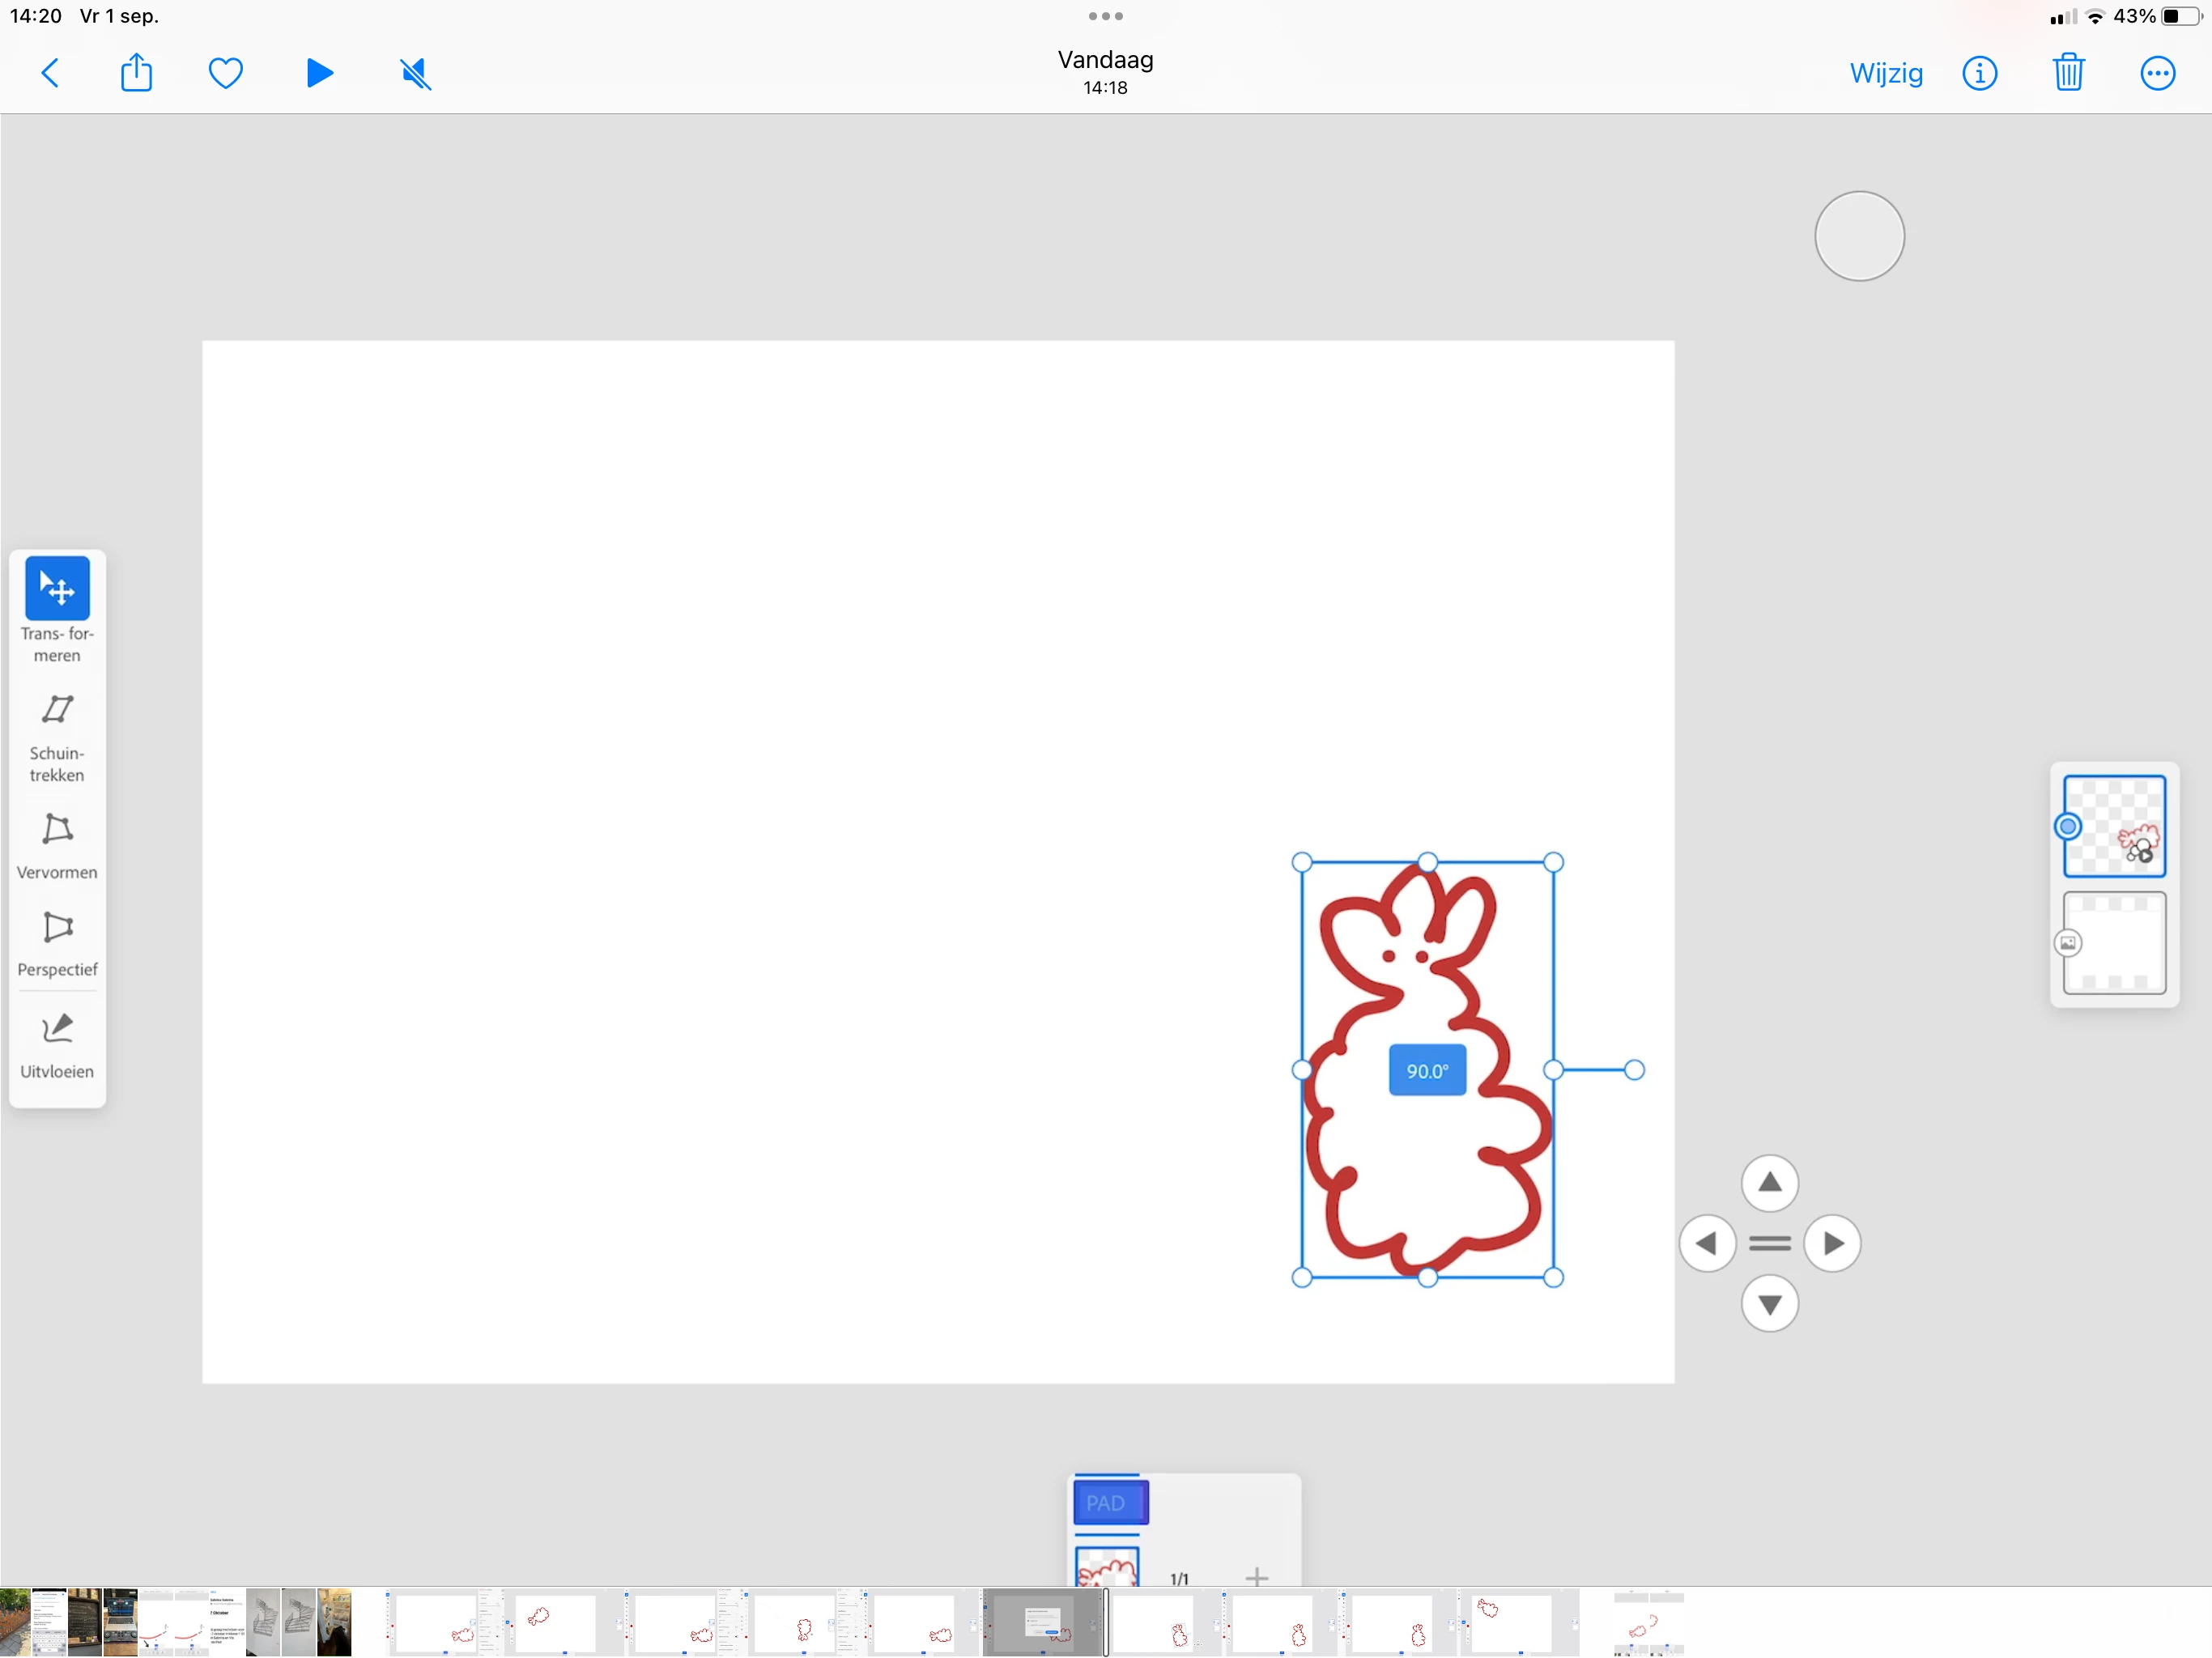
Task: Nudge selection right with arrow button
Action: point(1832,1243)
